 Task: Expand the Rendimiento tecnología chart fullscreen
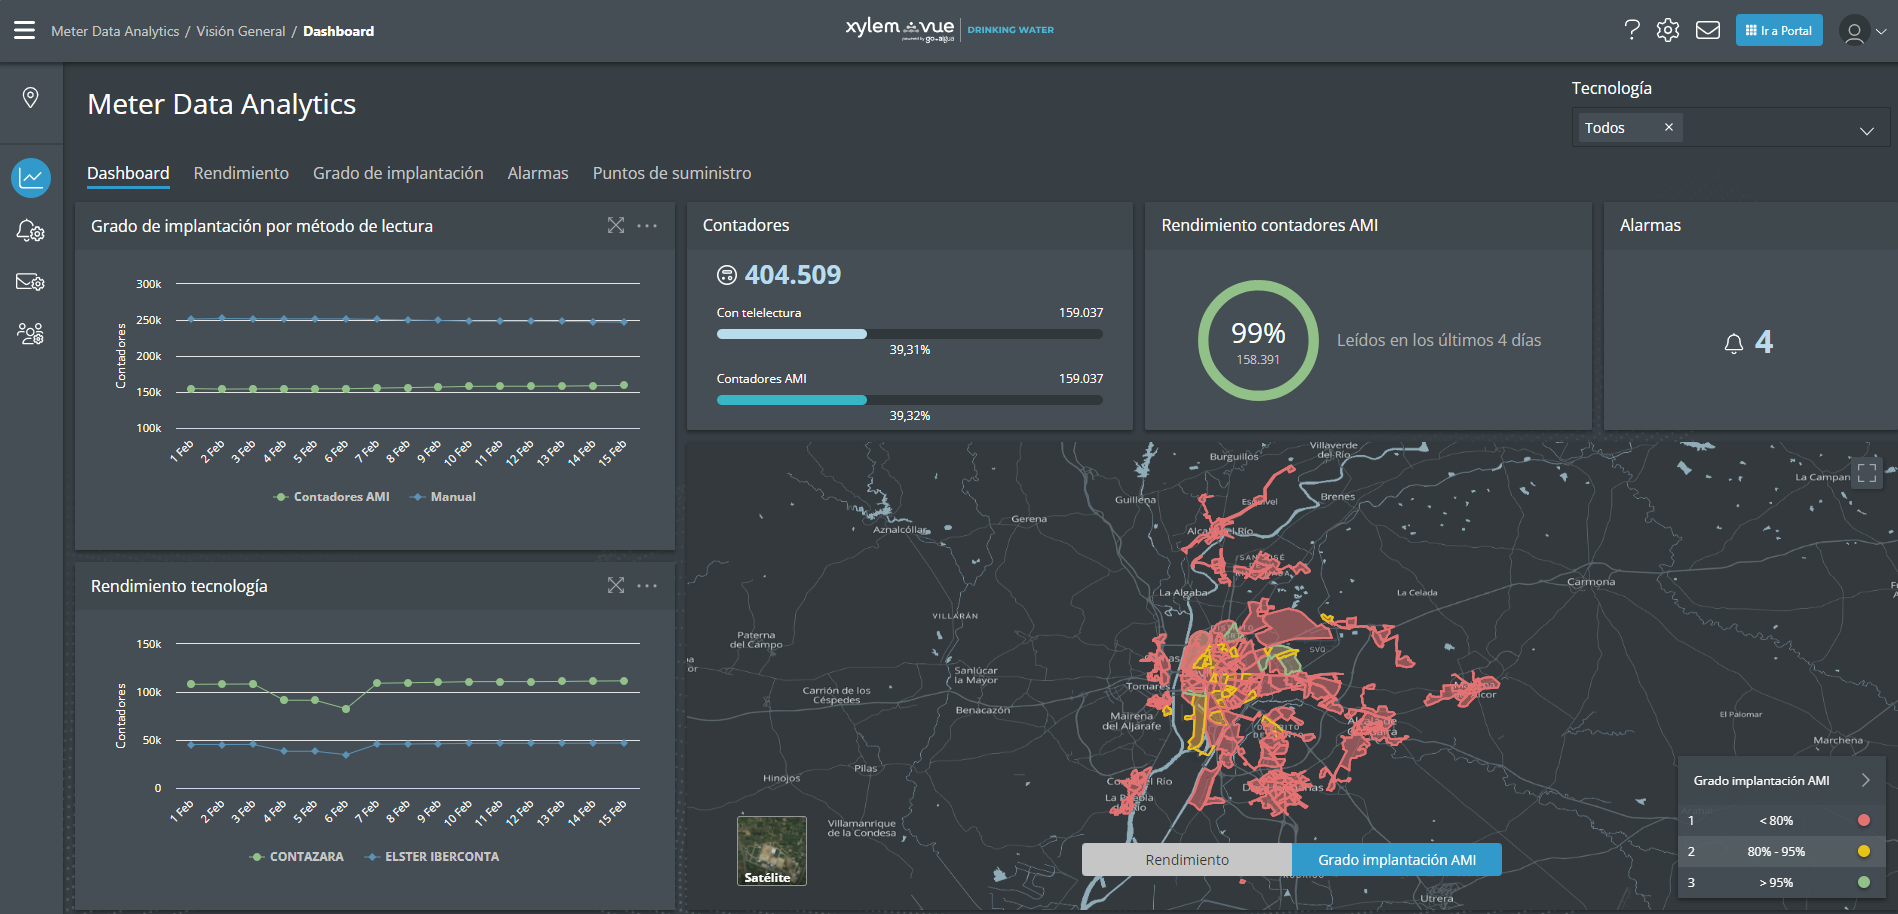pyautogui.click(x=616, y=585)
